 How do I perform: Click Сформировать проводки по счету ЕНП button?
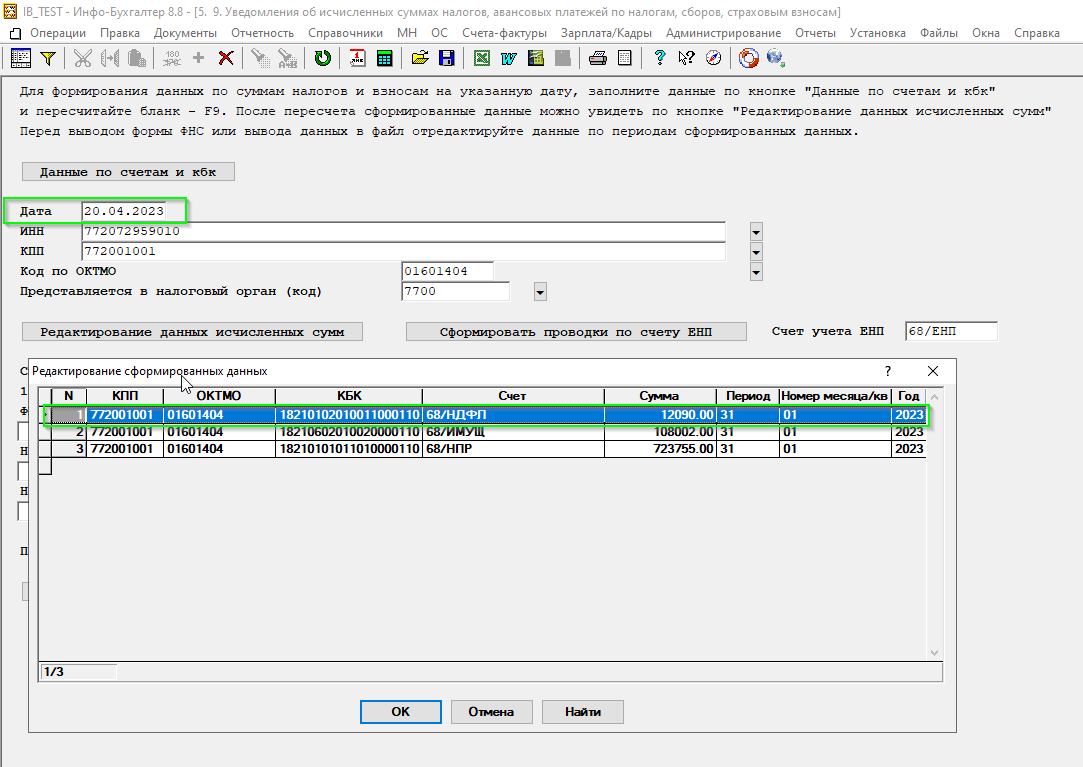(x=576, y=332)
